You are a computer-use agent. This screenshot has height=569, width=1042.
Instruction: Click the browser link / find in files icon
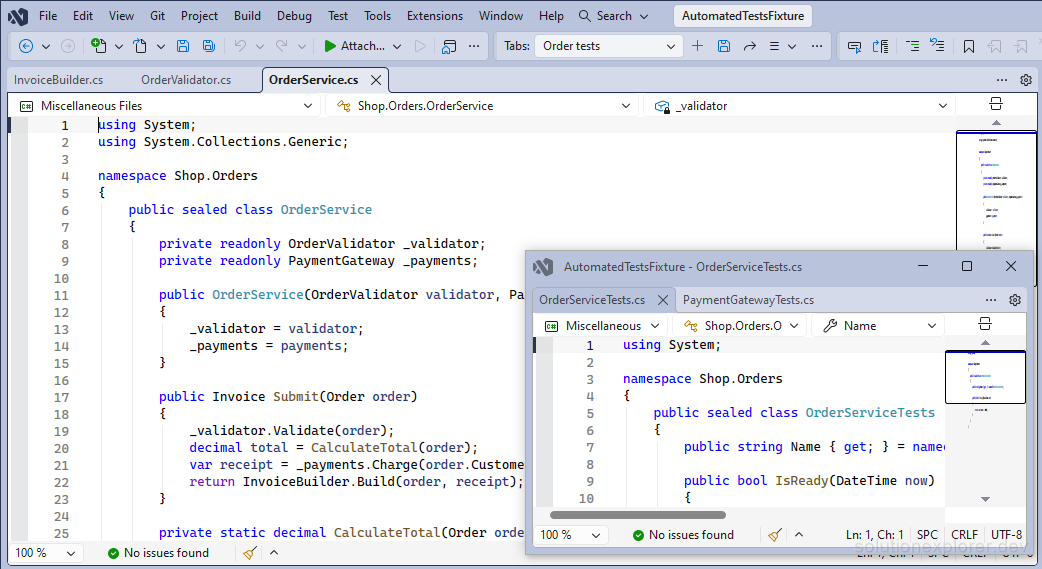[449, 46]
